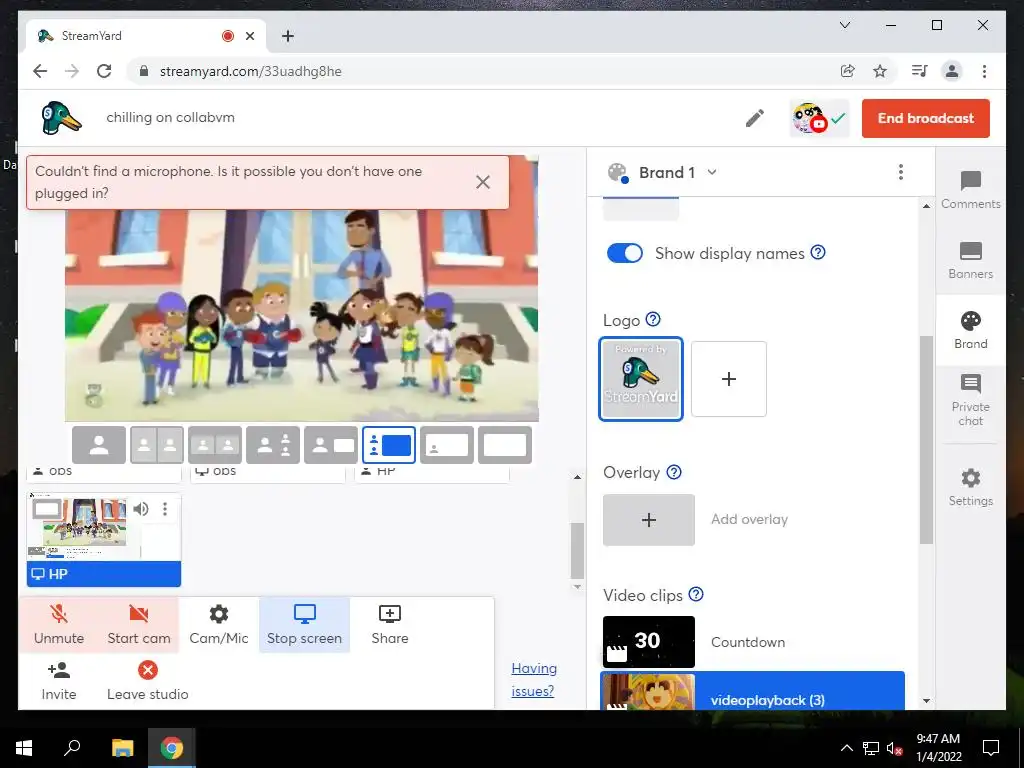Screen dimensions: 1024x768
Task: Click Leave studio
Action: pyautogui.click(x=148, y=680)
